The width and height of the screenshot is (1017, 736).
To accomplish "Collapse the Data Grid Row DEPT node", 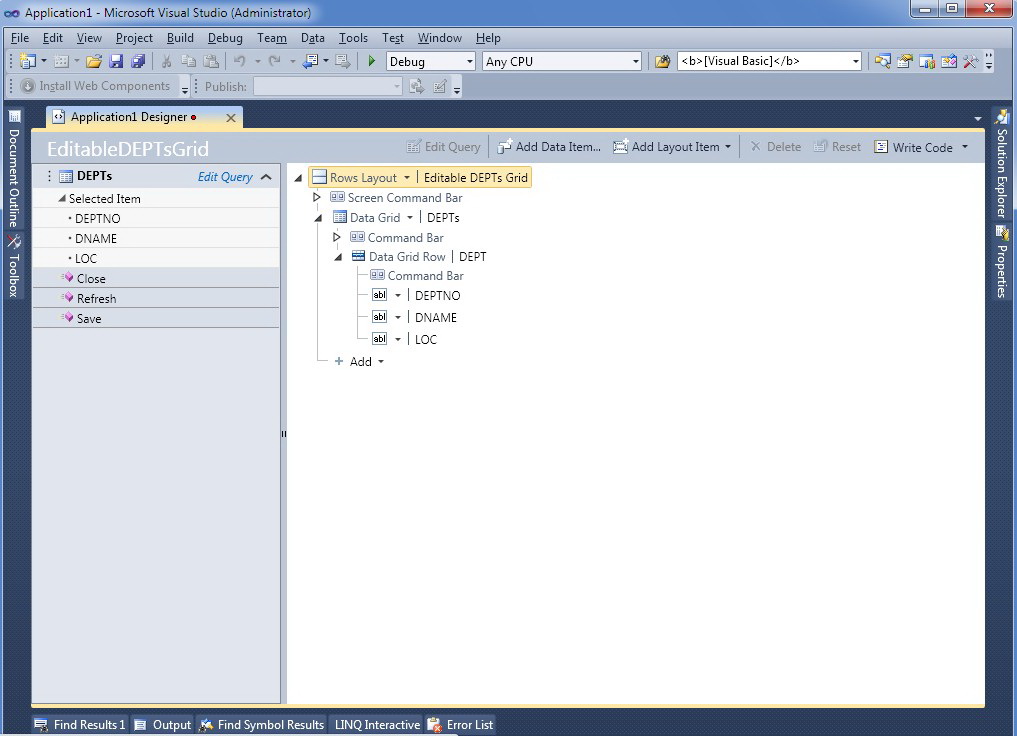I will (338, 257).
